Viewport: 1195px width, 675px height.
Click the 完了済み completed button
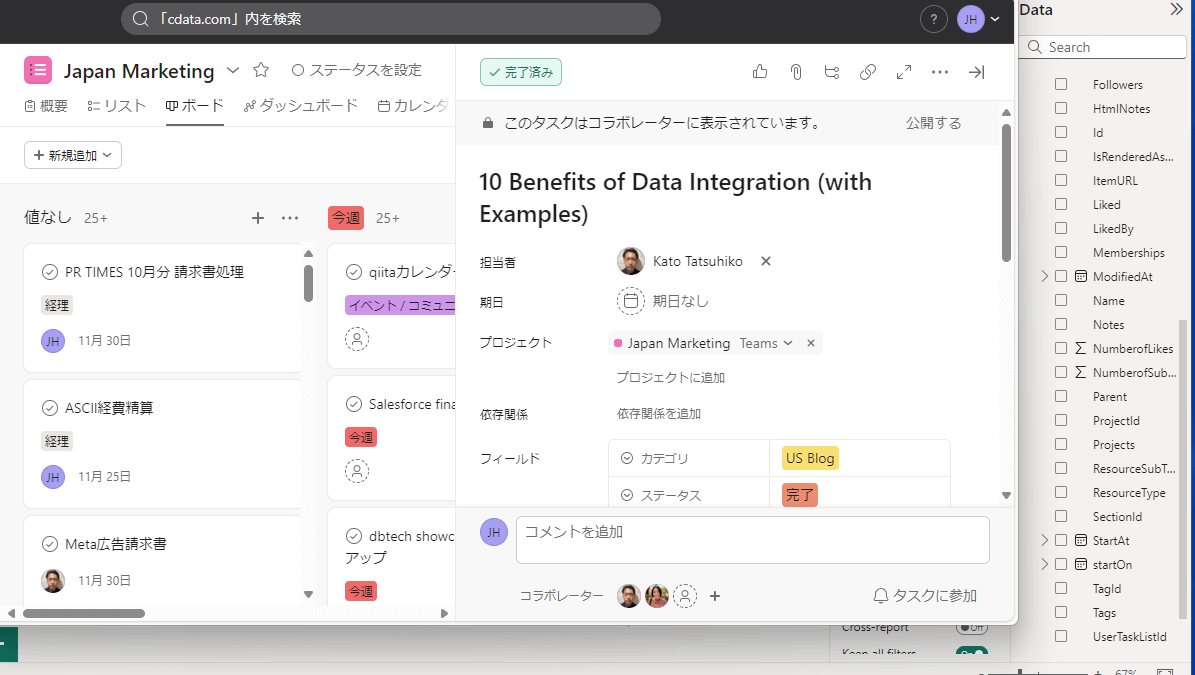click(x=521, y=72)
